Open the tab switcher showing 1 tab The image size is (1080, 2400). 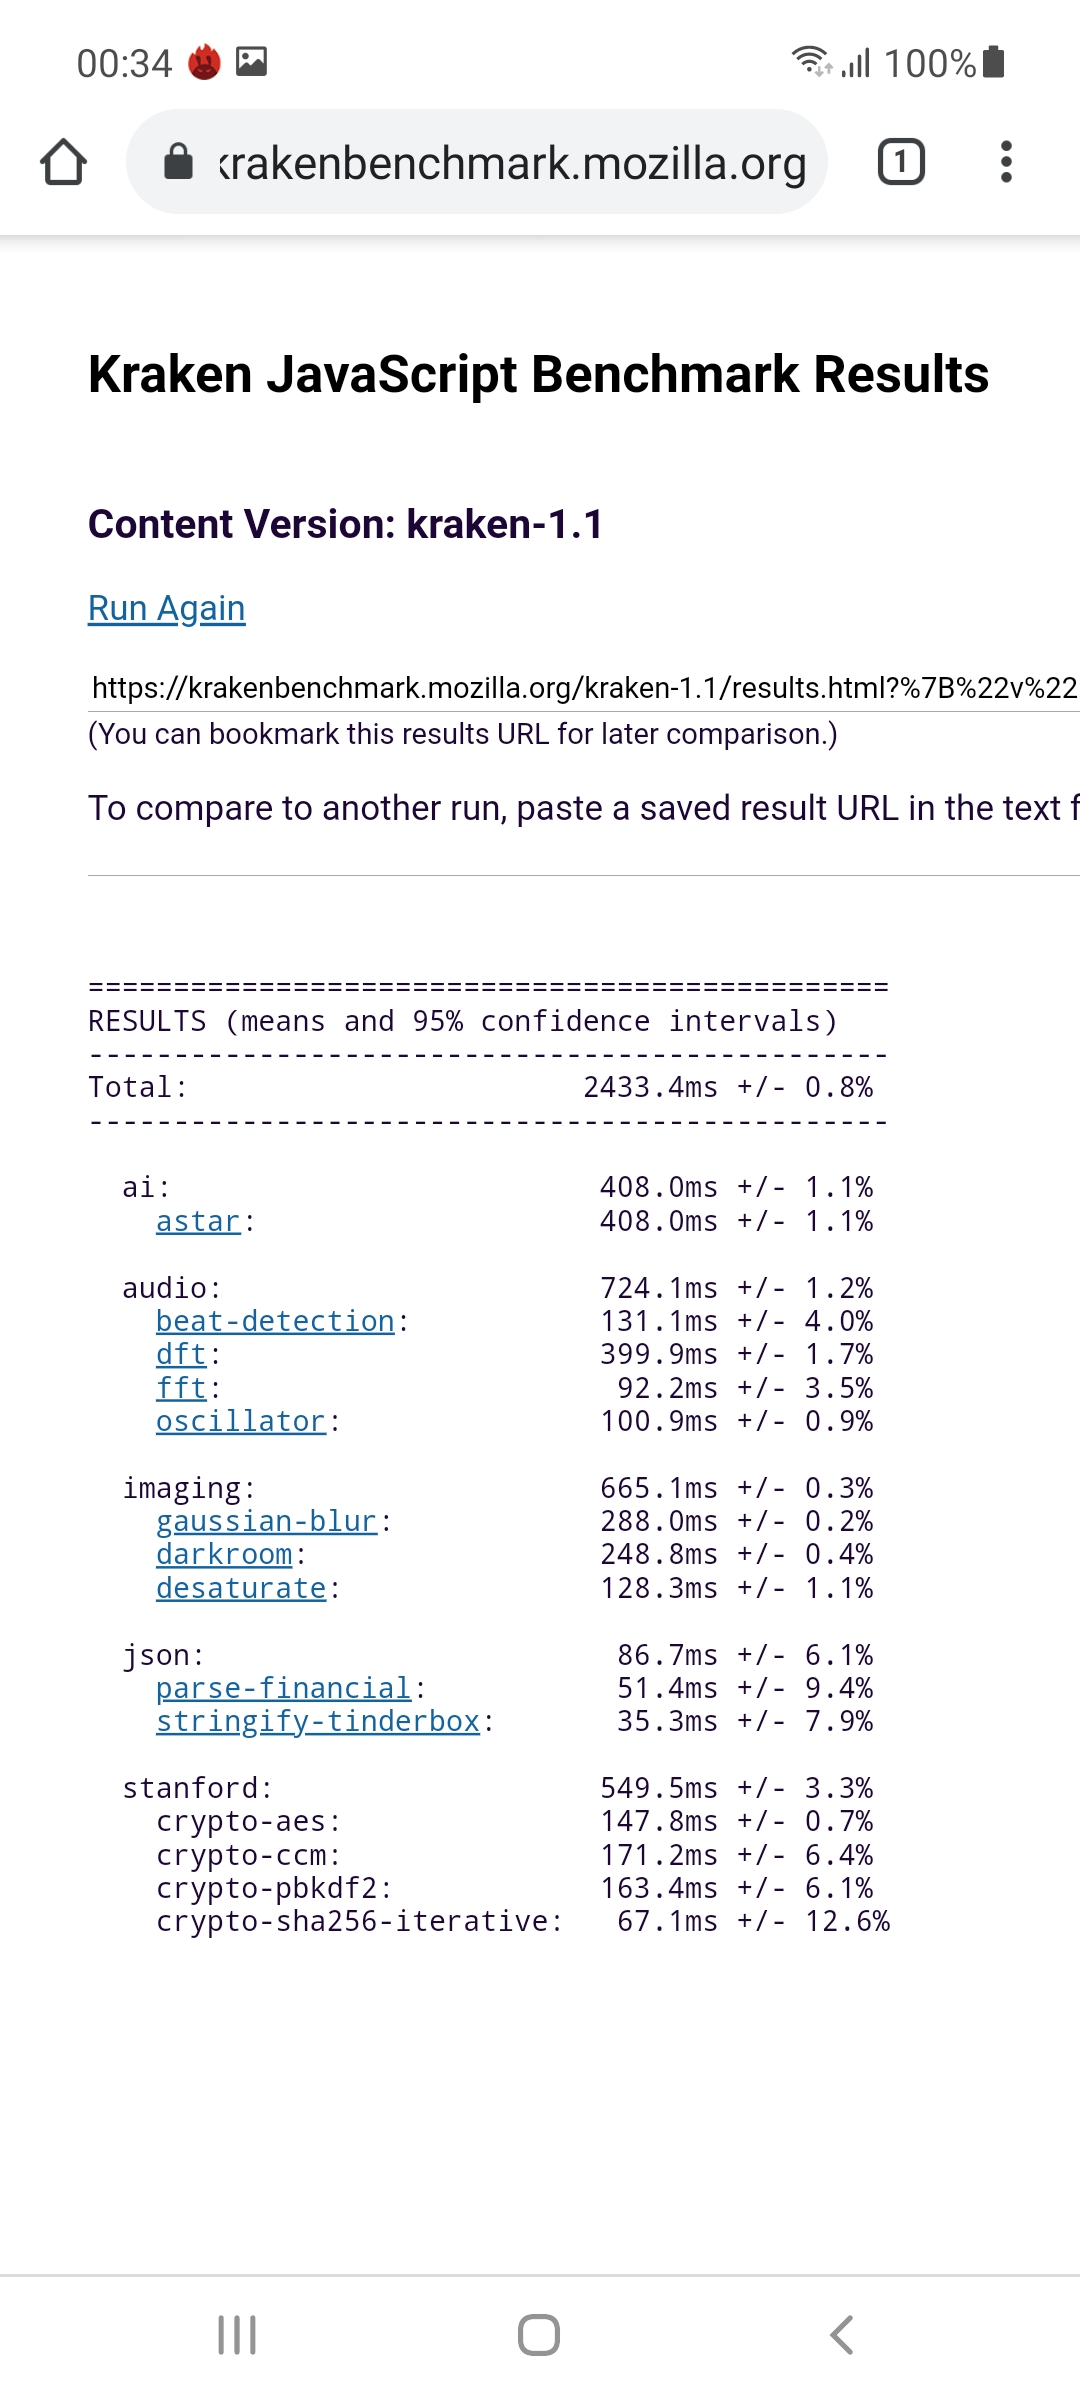(x=900, y=162)
